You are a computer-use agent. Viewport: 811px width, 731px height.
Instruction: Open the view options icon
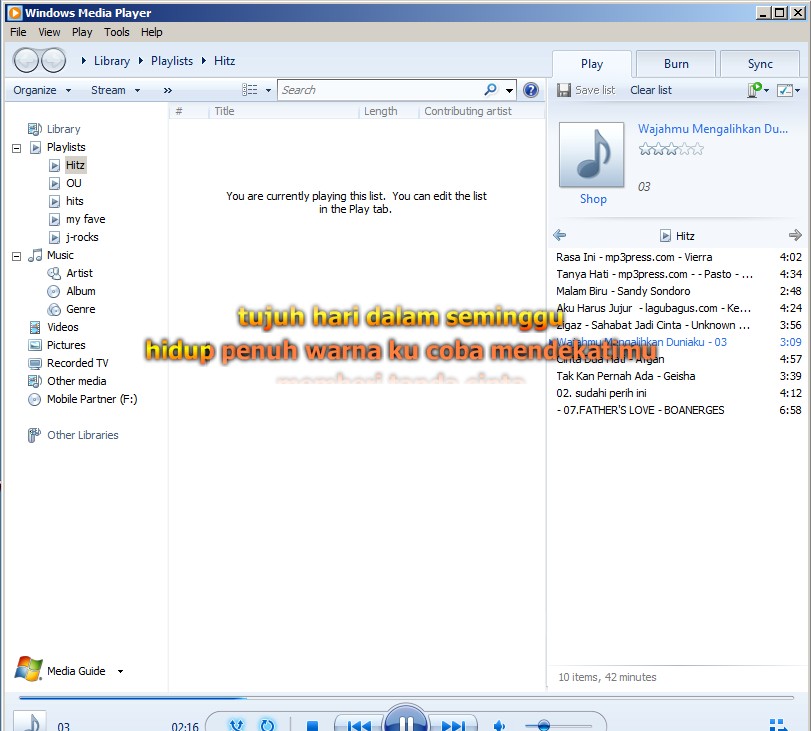point(249,90)
